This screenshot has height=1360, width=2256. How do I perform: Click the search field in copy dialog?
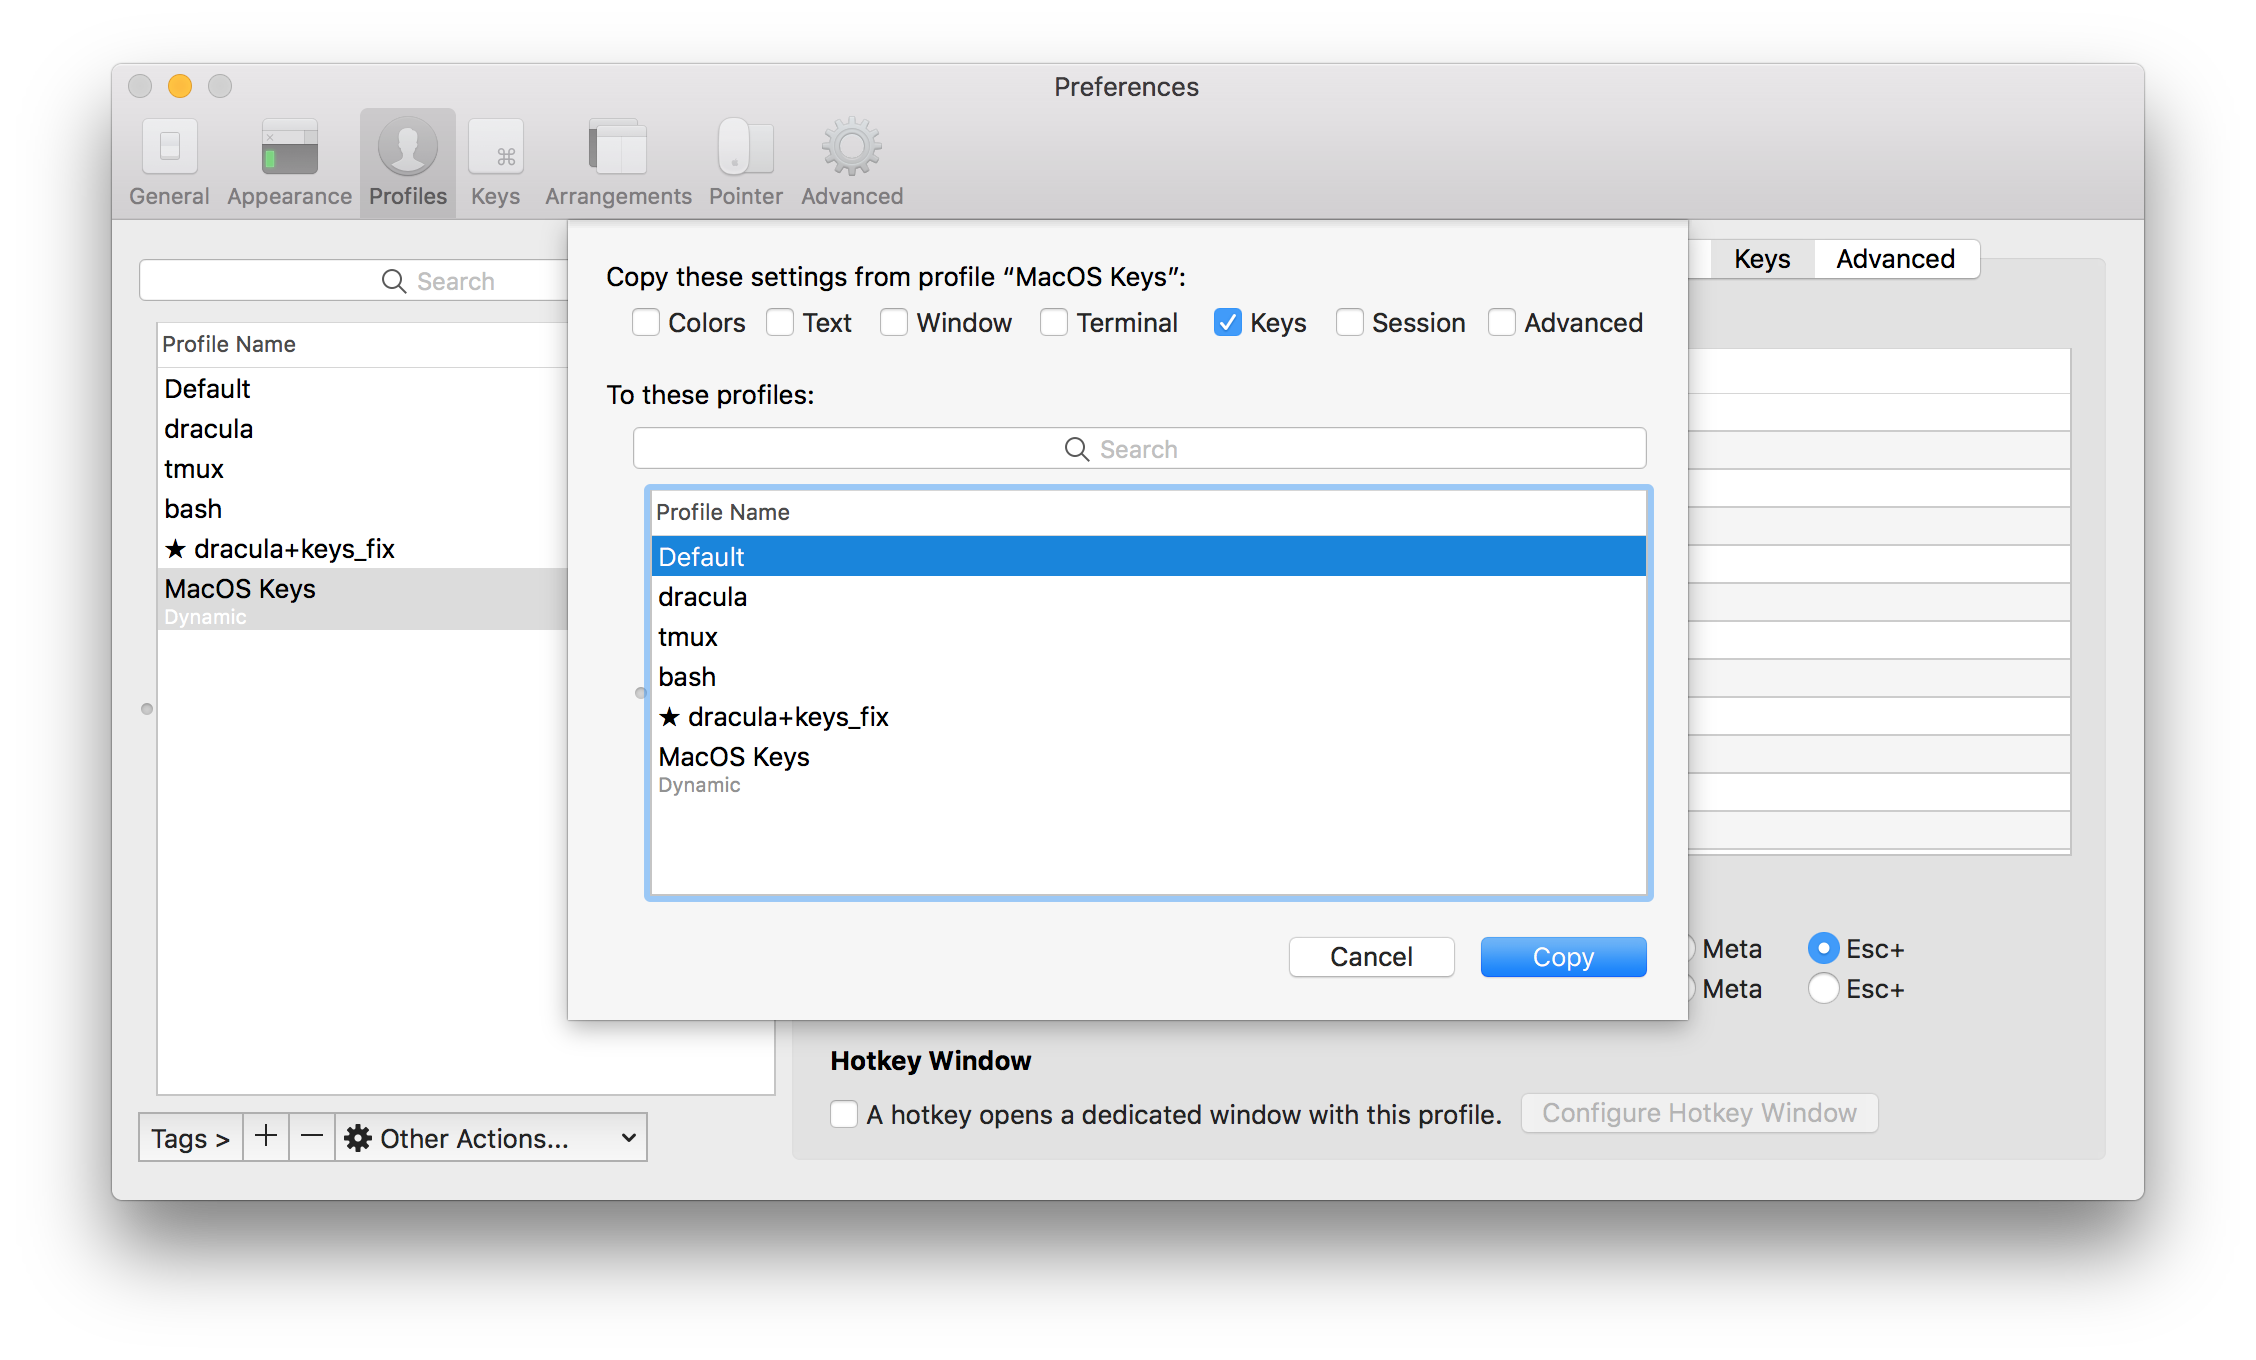(x=1139, y=449)
